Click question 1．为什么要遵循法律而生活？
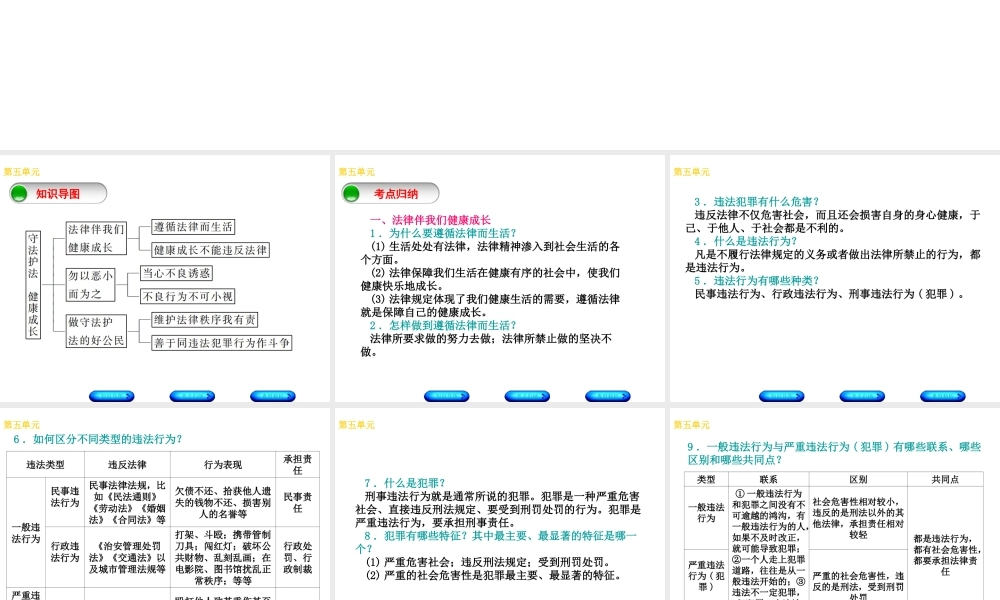Image resolution: width=1000 pixels, height=600 pixels. [x=443, y=233]
